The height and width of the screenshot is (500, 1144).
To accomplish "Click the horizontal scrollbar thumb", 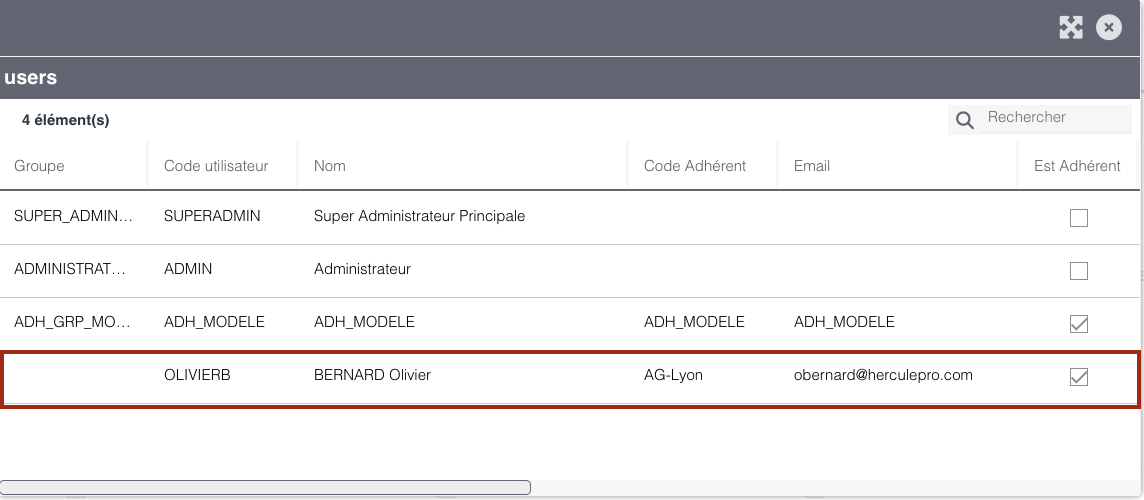I will click(266, 487).
